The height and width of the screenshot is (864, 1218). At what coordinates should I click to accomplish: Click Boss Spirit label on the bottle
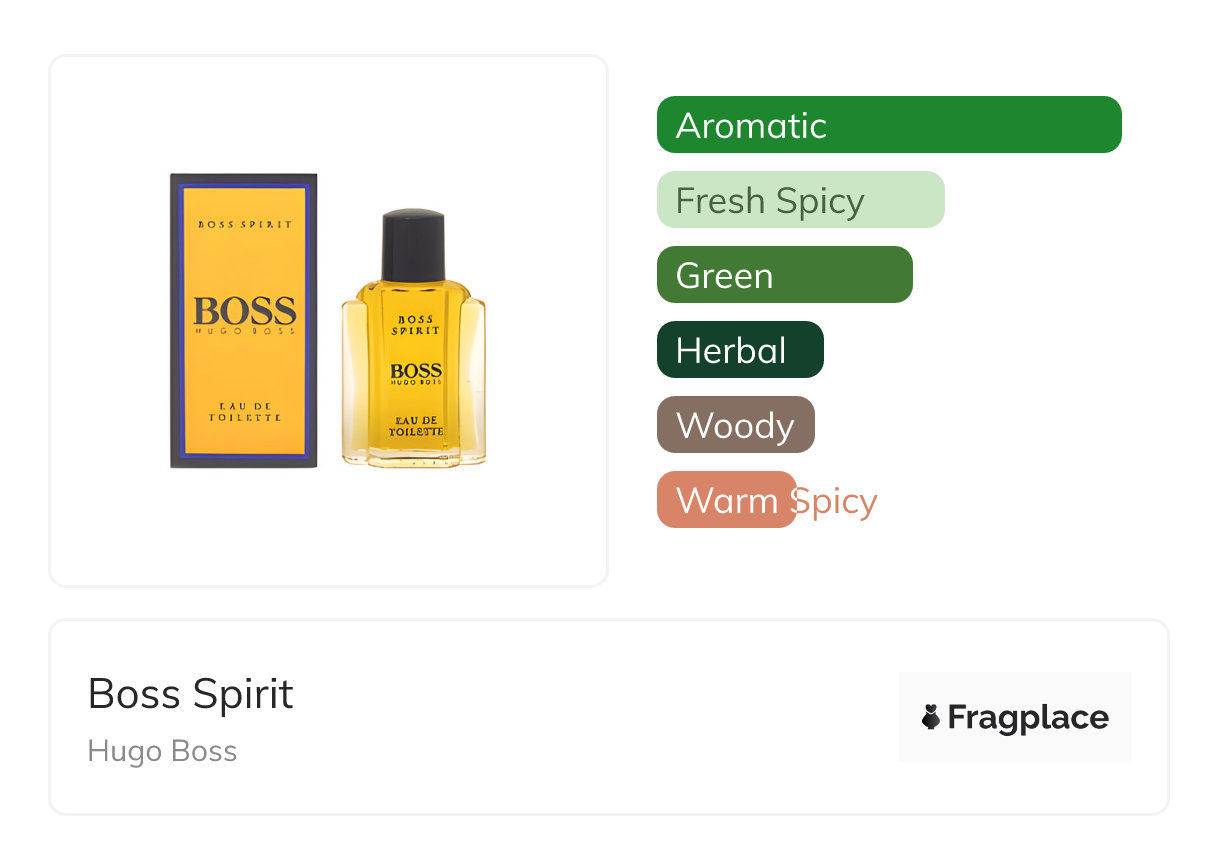[415, 324]
